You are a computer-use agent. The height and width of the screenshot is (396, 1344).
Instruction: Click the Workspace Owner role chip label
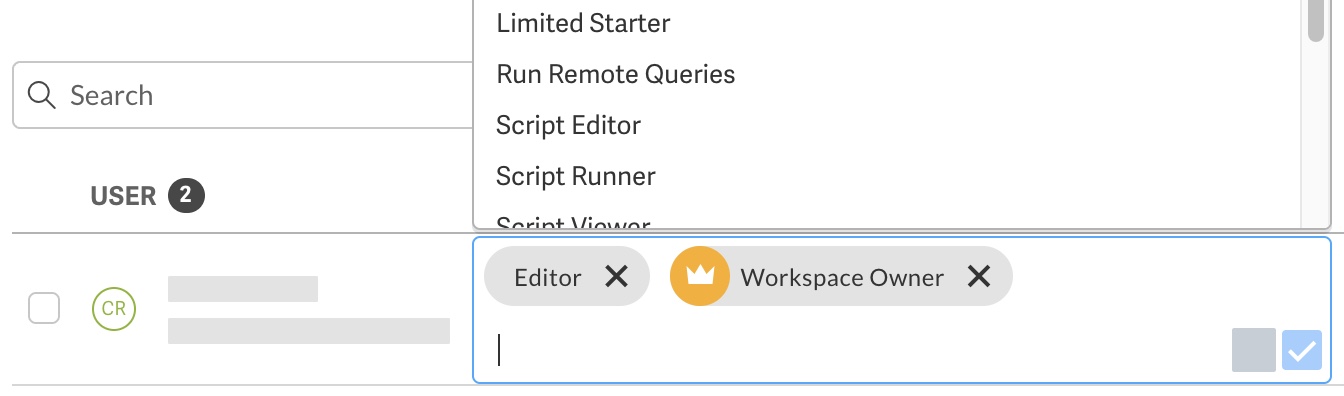point(842,277)
